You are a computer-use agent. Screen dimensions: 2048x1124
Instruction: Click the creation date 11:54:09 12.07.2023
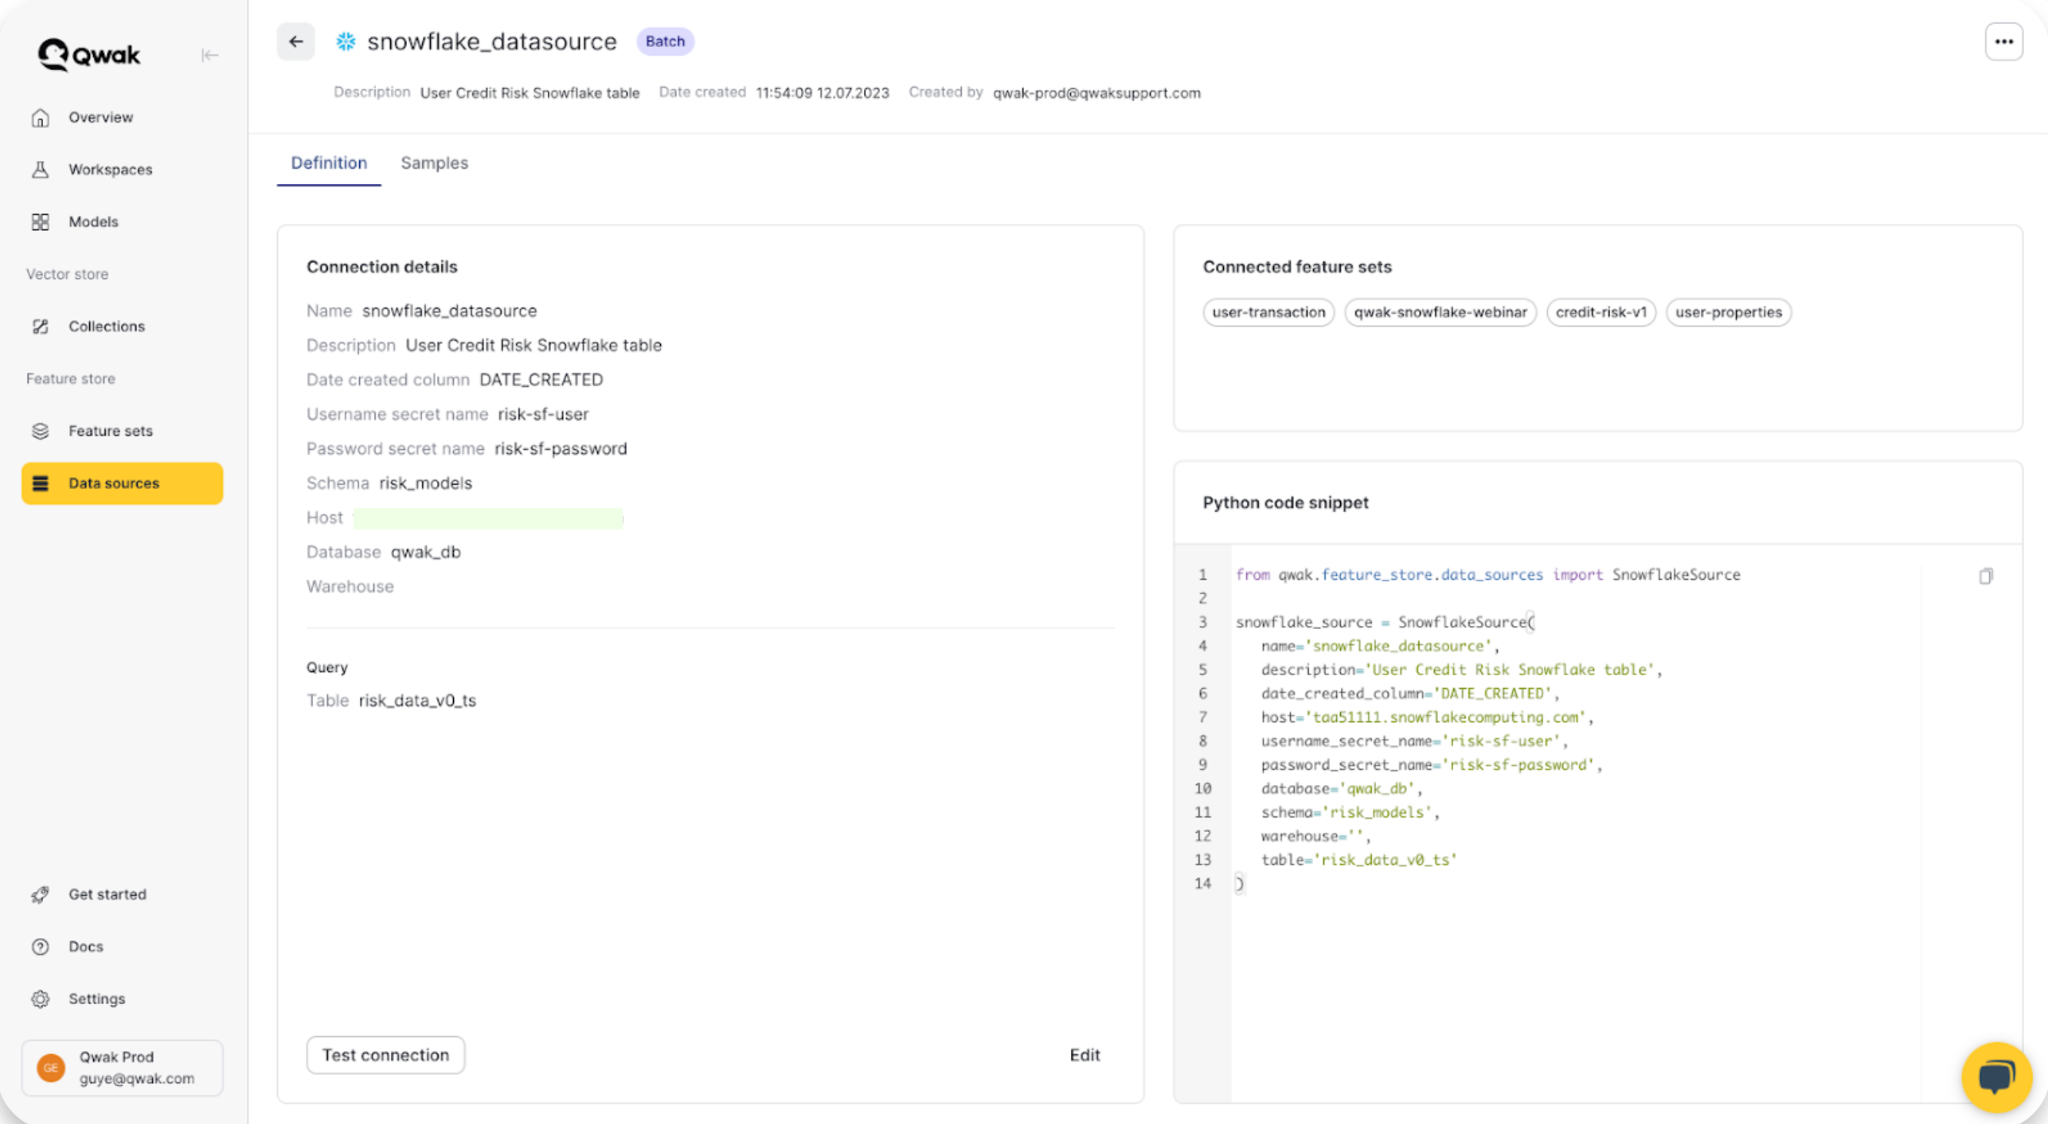[x=822, y=93]
